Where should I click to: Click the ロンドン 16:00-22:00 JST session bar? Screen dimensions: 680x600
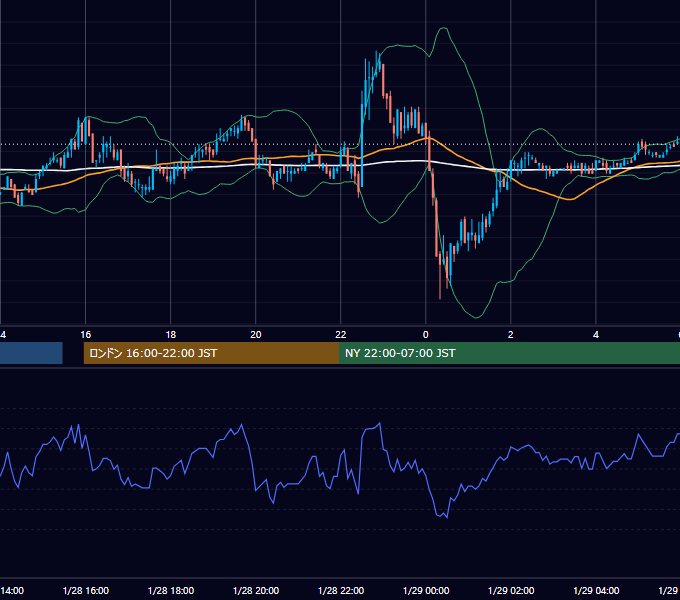tap(211, 353)
